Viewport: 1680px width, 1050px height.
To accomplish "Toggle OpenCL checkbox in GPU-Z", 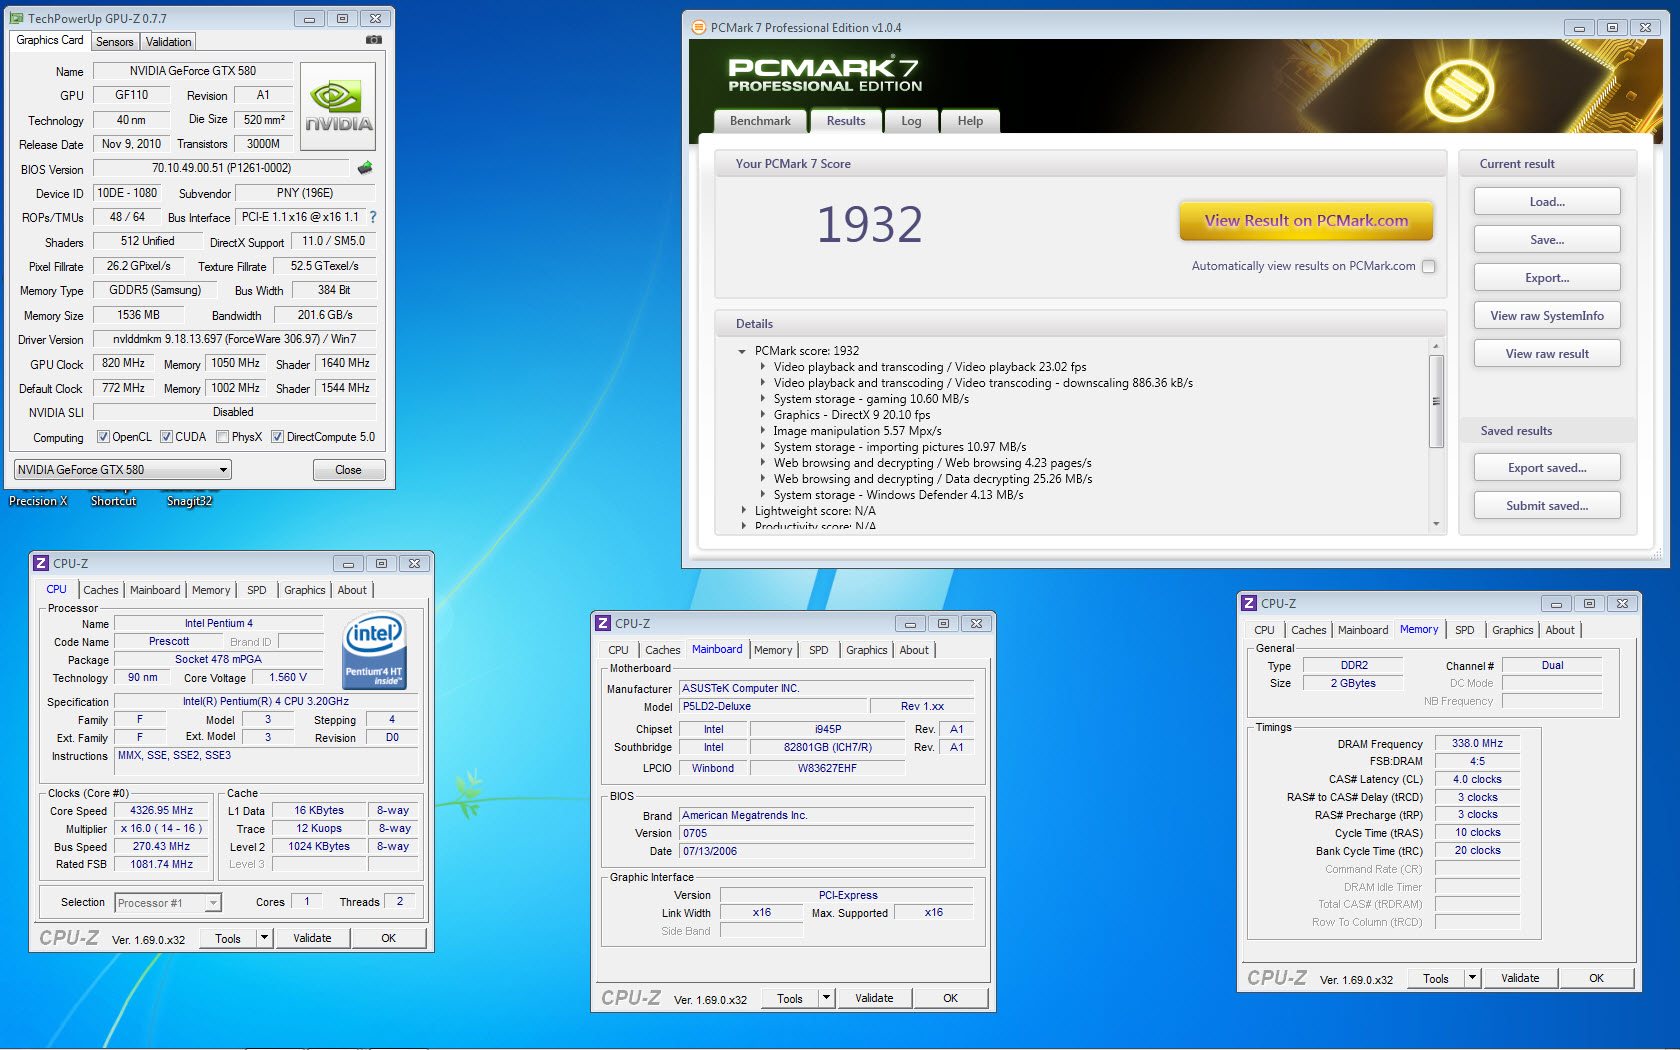I will [x=103, y=437].
